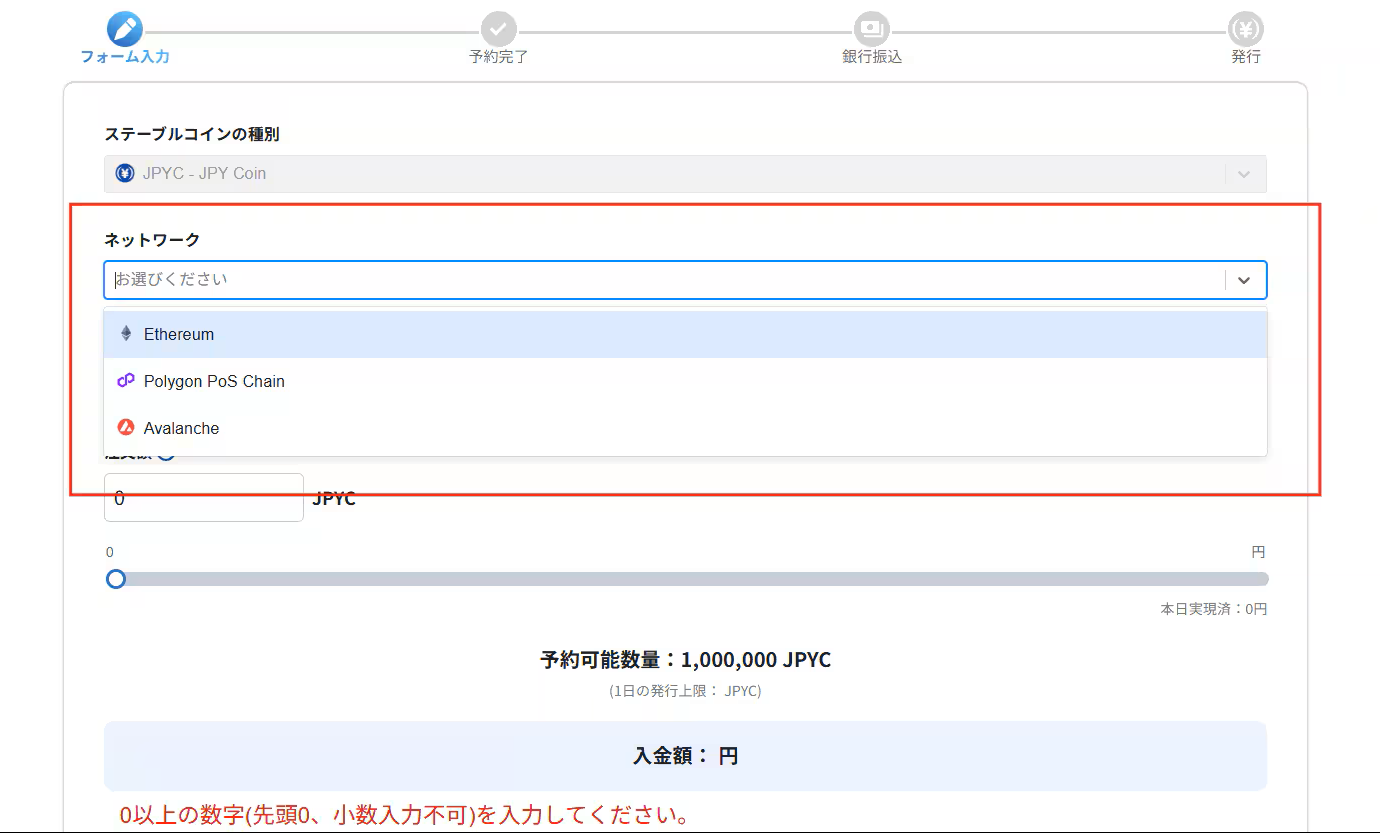This screenshot has width=1380, height=833.
Task: Select the Polygon PoS Chain option
Action: click(214, 380)
